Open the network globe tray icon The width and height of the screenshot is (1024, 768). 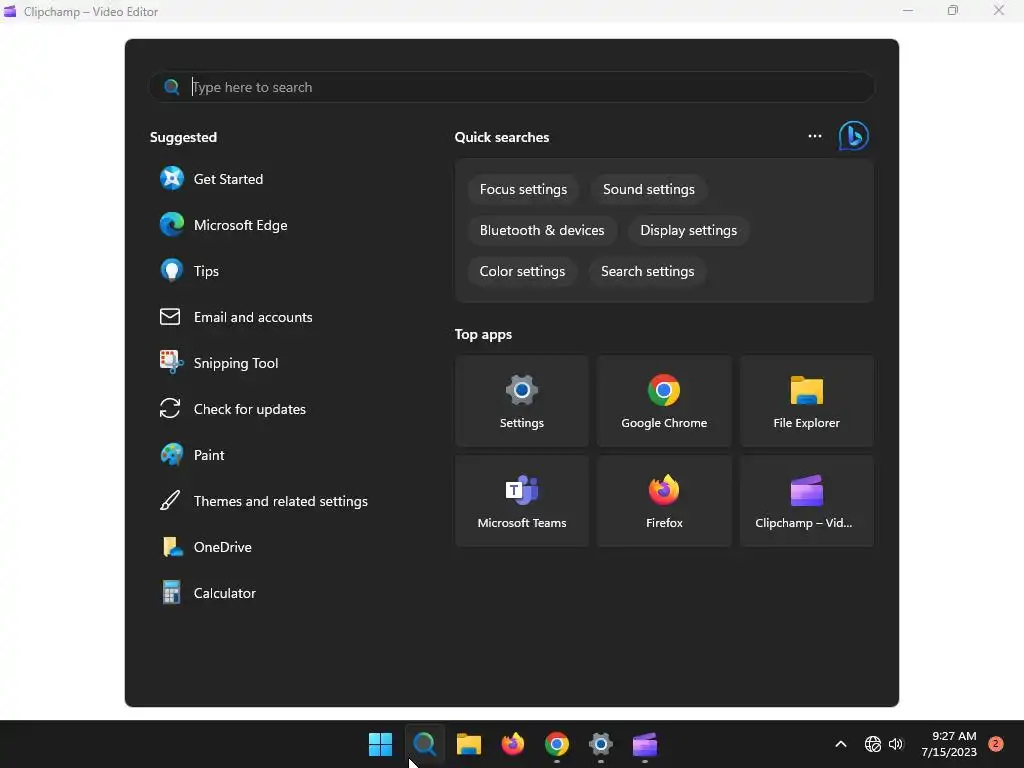(872, 744)
